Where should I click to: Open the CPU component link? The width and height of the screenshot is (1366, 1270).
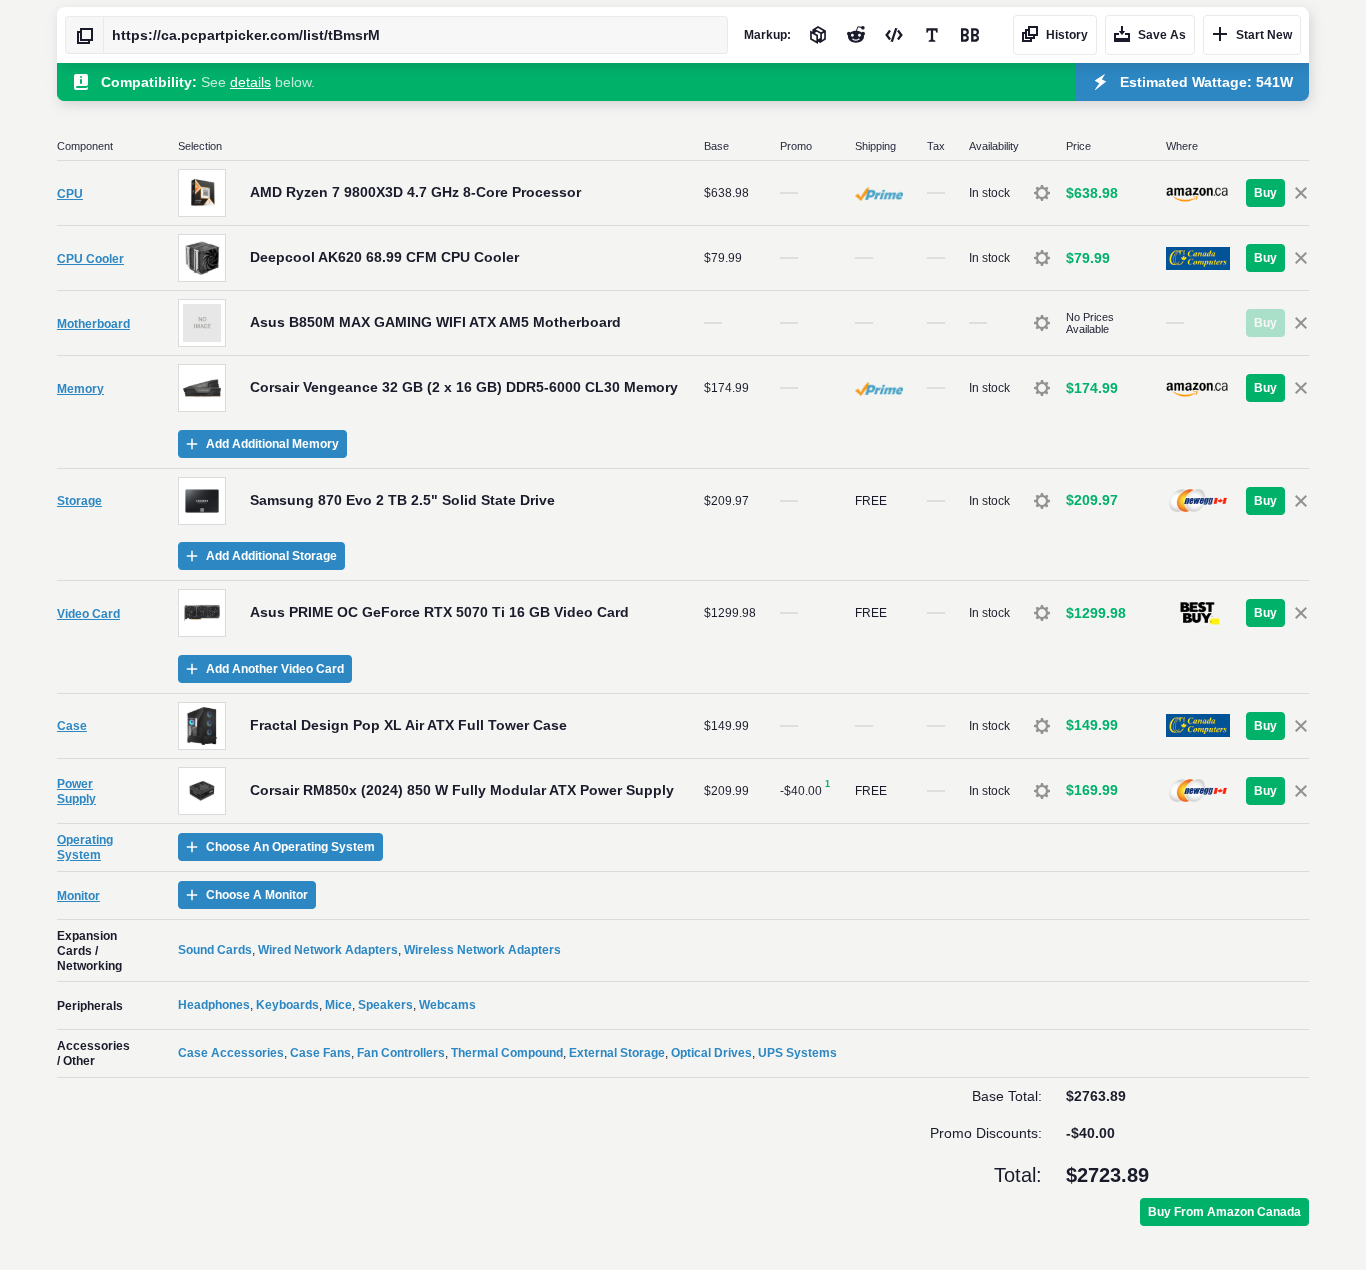coord(70,194)
